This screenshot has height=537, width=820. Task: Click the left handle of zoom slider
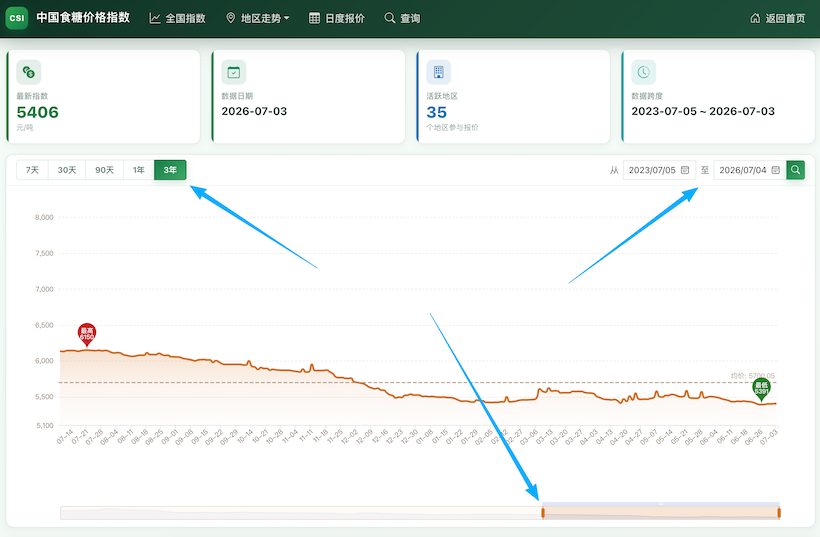543,513
